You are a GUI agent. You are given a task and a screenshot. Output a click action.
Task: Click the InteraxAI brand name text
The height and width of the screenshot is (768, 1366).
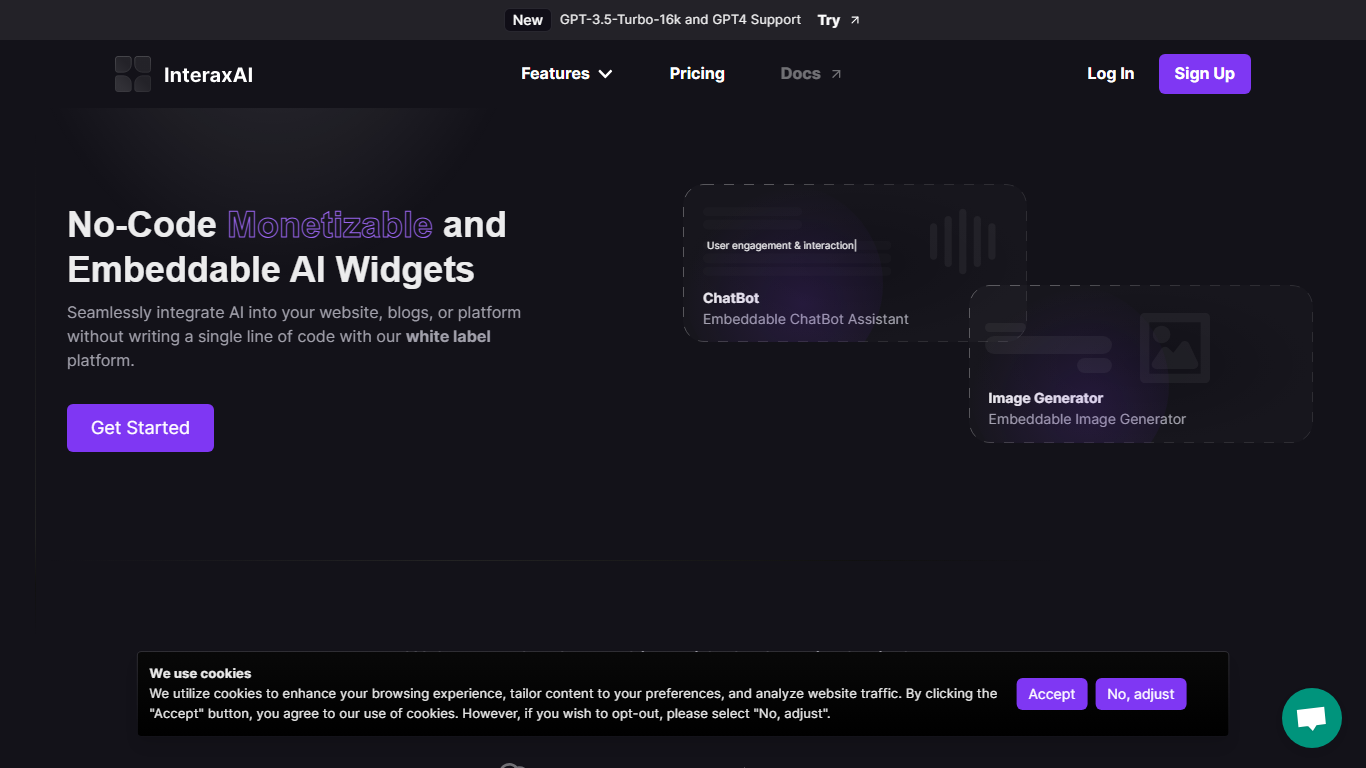point(208,75)
